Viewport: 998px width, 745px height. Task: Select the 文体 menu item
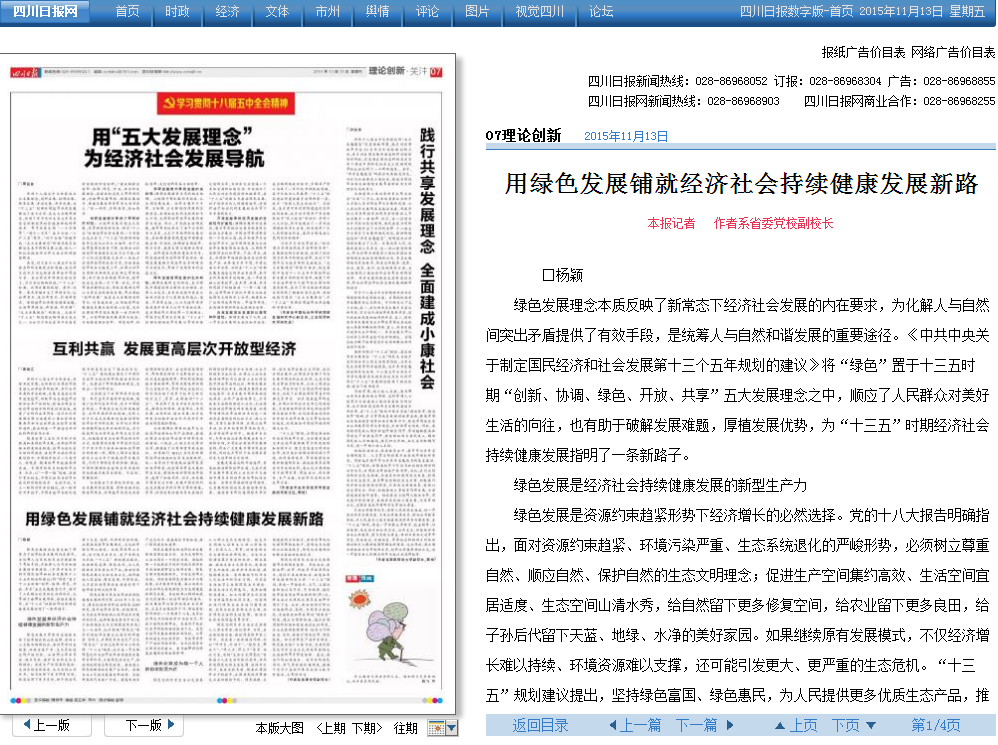[277, 11]
